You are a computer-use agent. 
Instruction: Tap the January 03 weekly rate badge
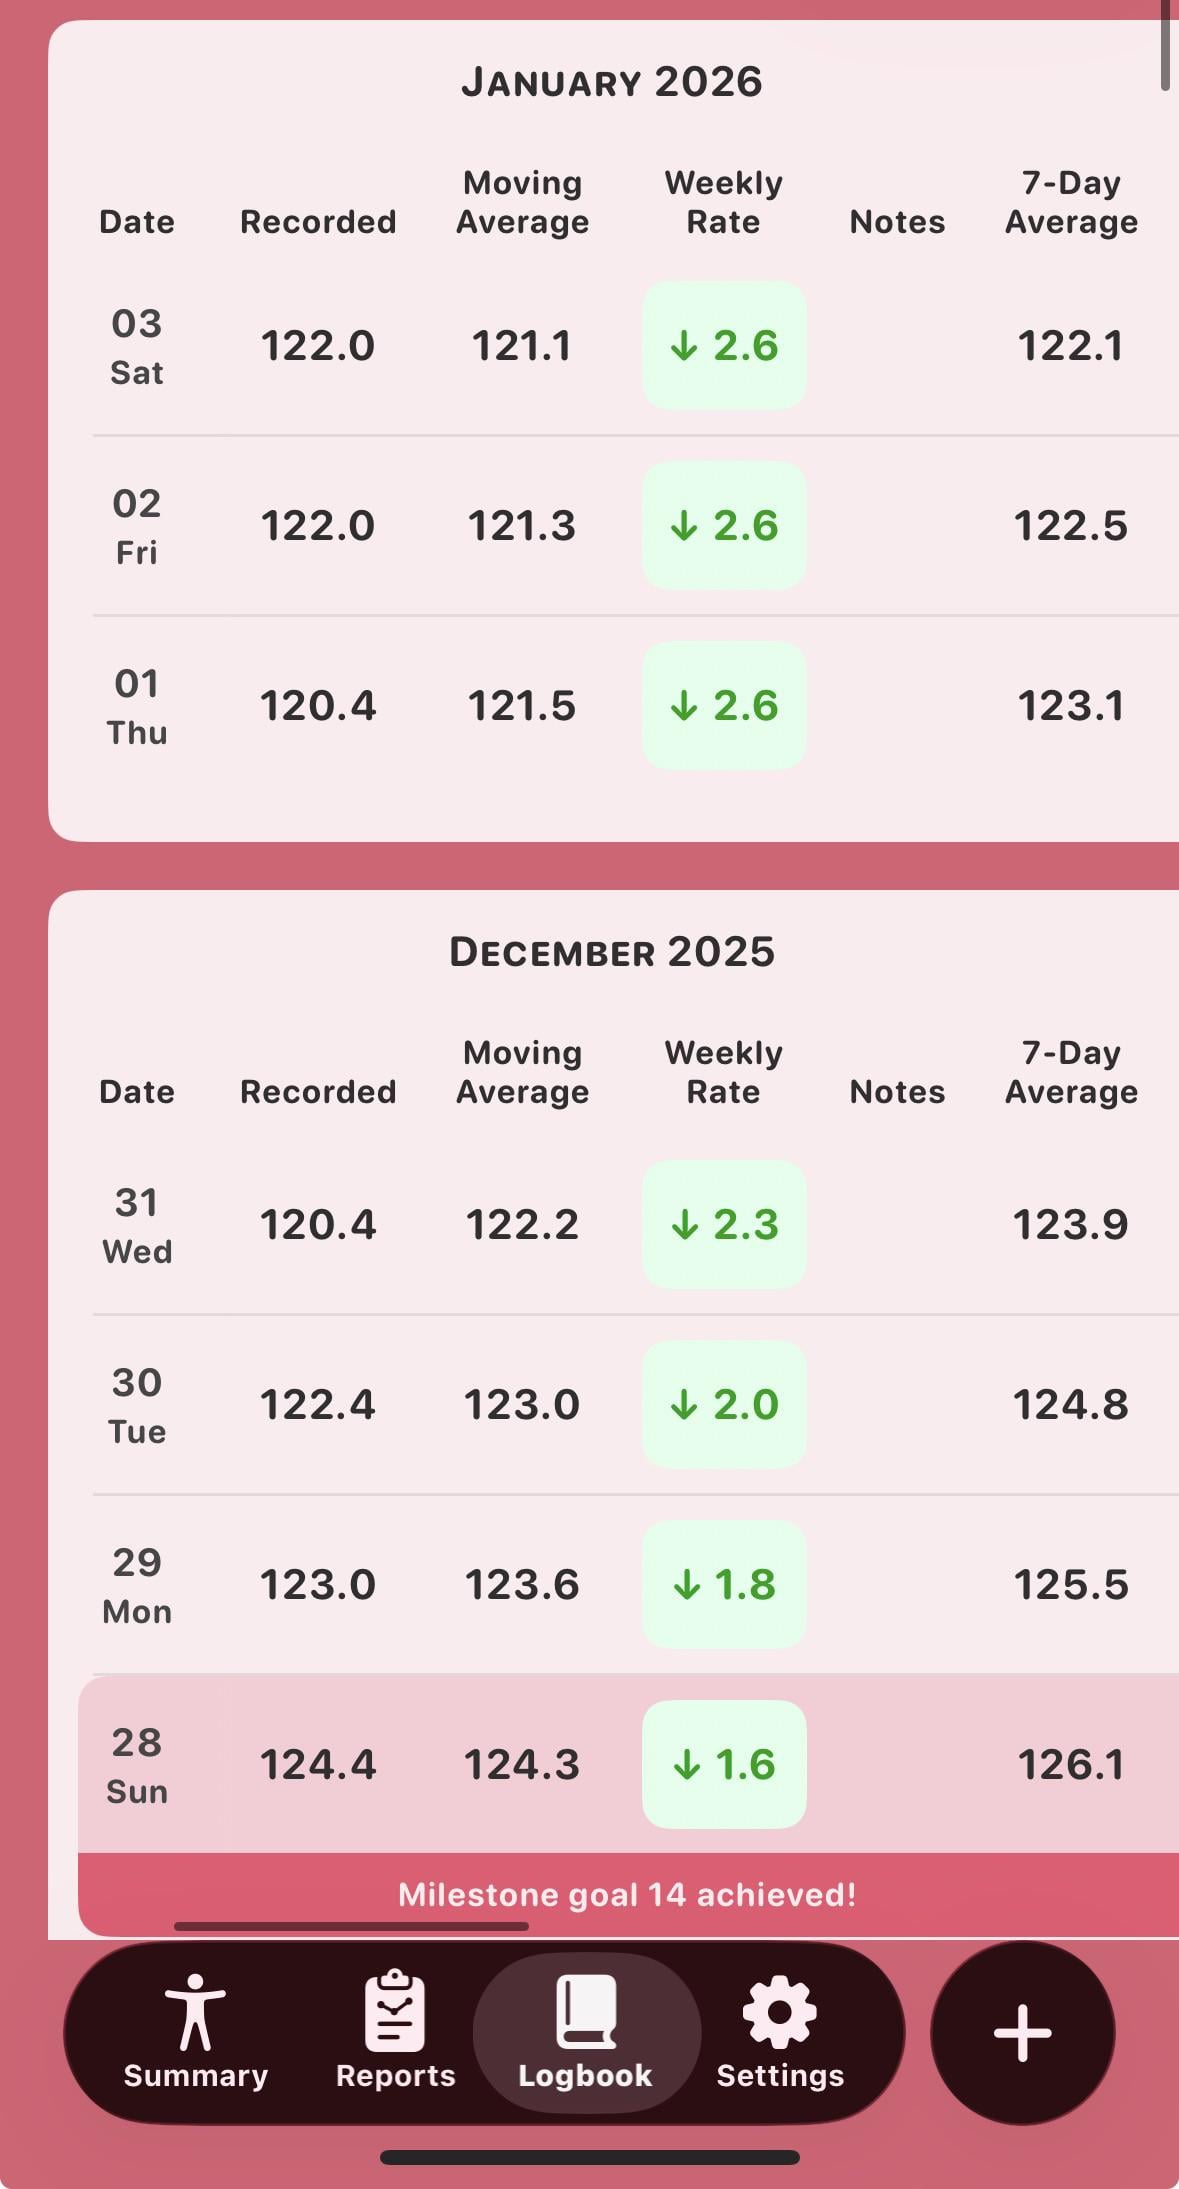724,346
